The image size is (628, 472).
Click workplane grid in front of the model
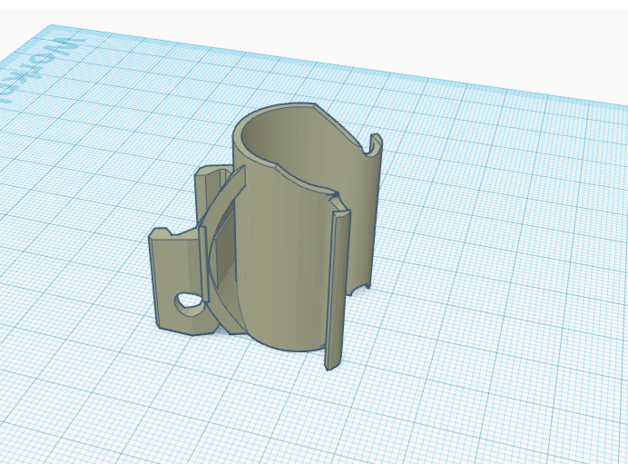(x=300, y=420)
